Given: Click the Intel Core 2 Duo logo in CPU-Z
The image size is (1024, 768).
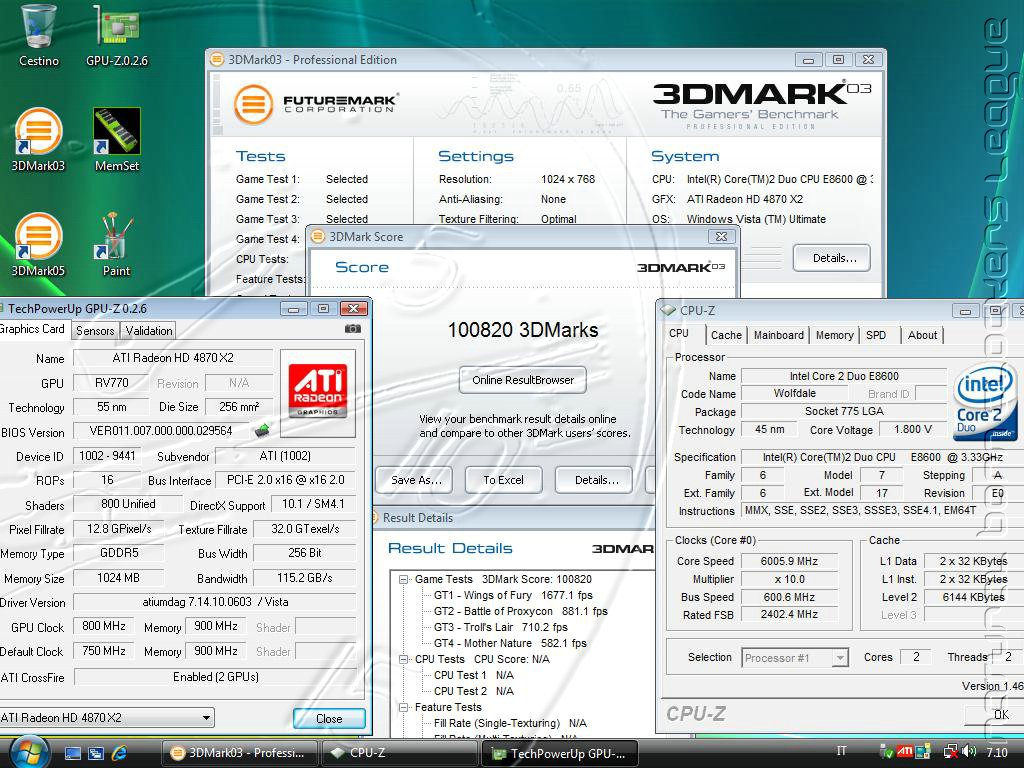Looking at the screenshot, I should (985, 403).
